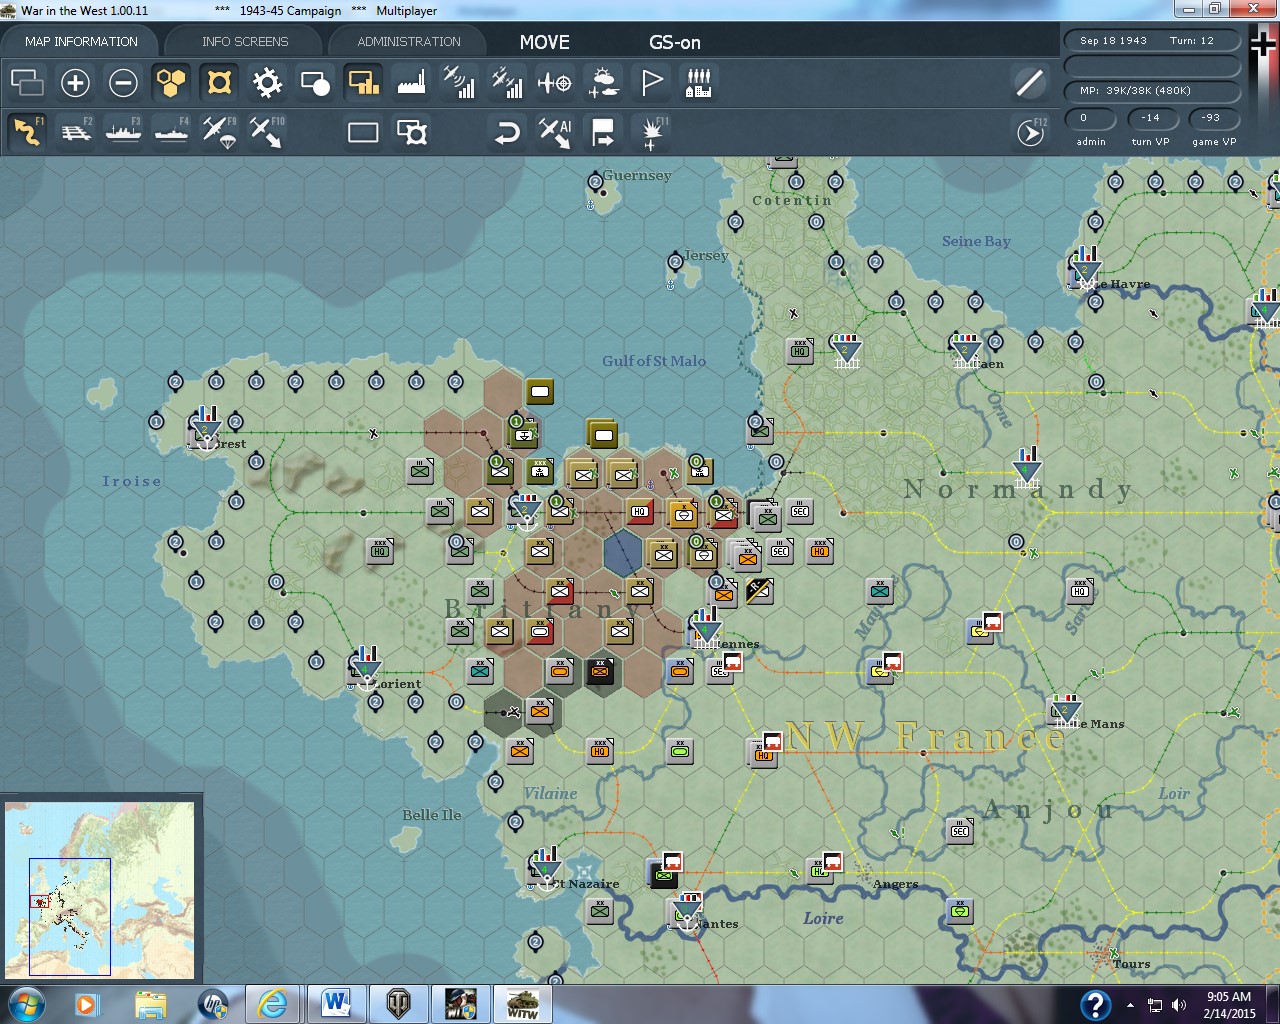Select the St Nazaire port icon
This screenshot has width=1280, height=1024.
click(545, 868)
